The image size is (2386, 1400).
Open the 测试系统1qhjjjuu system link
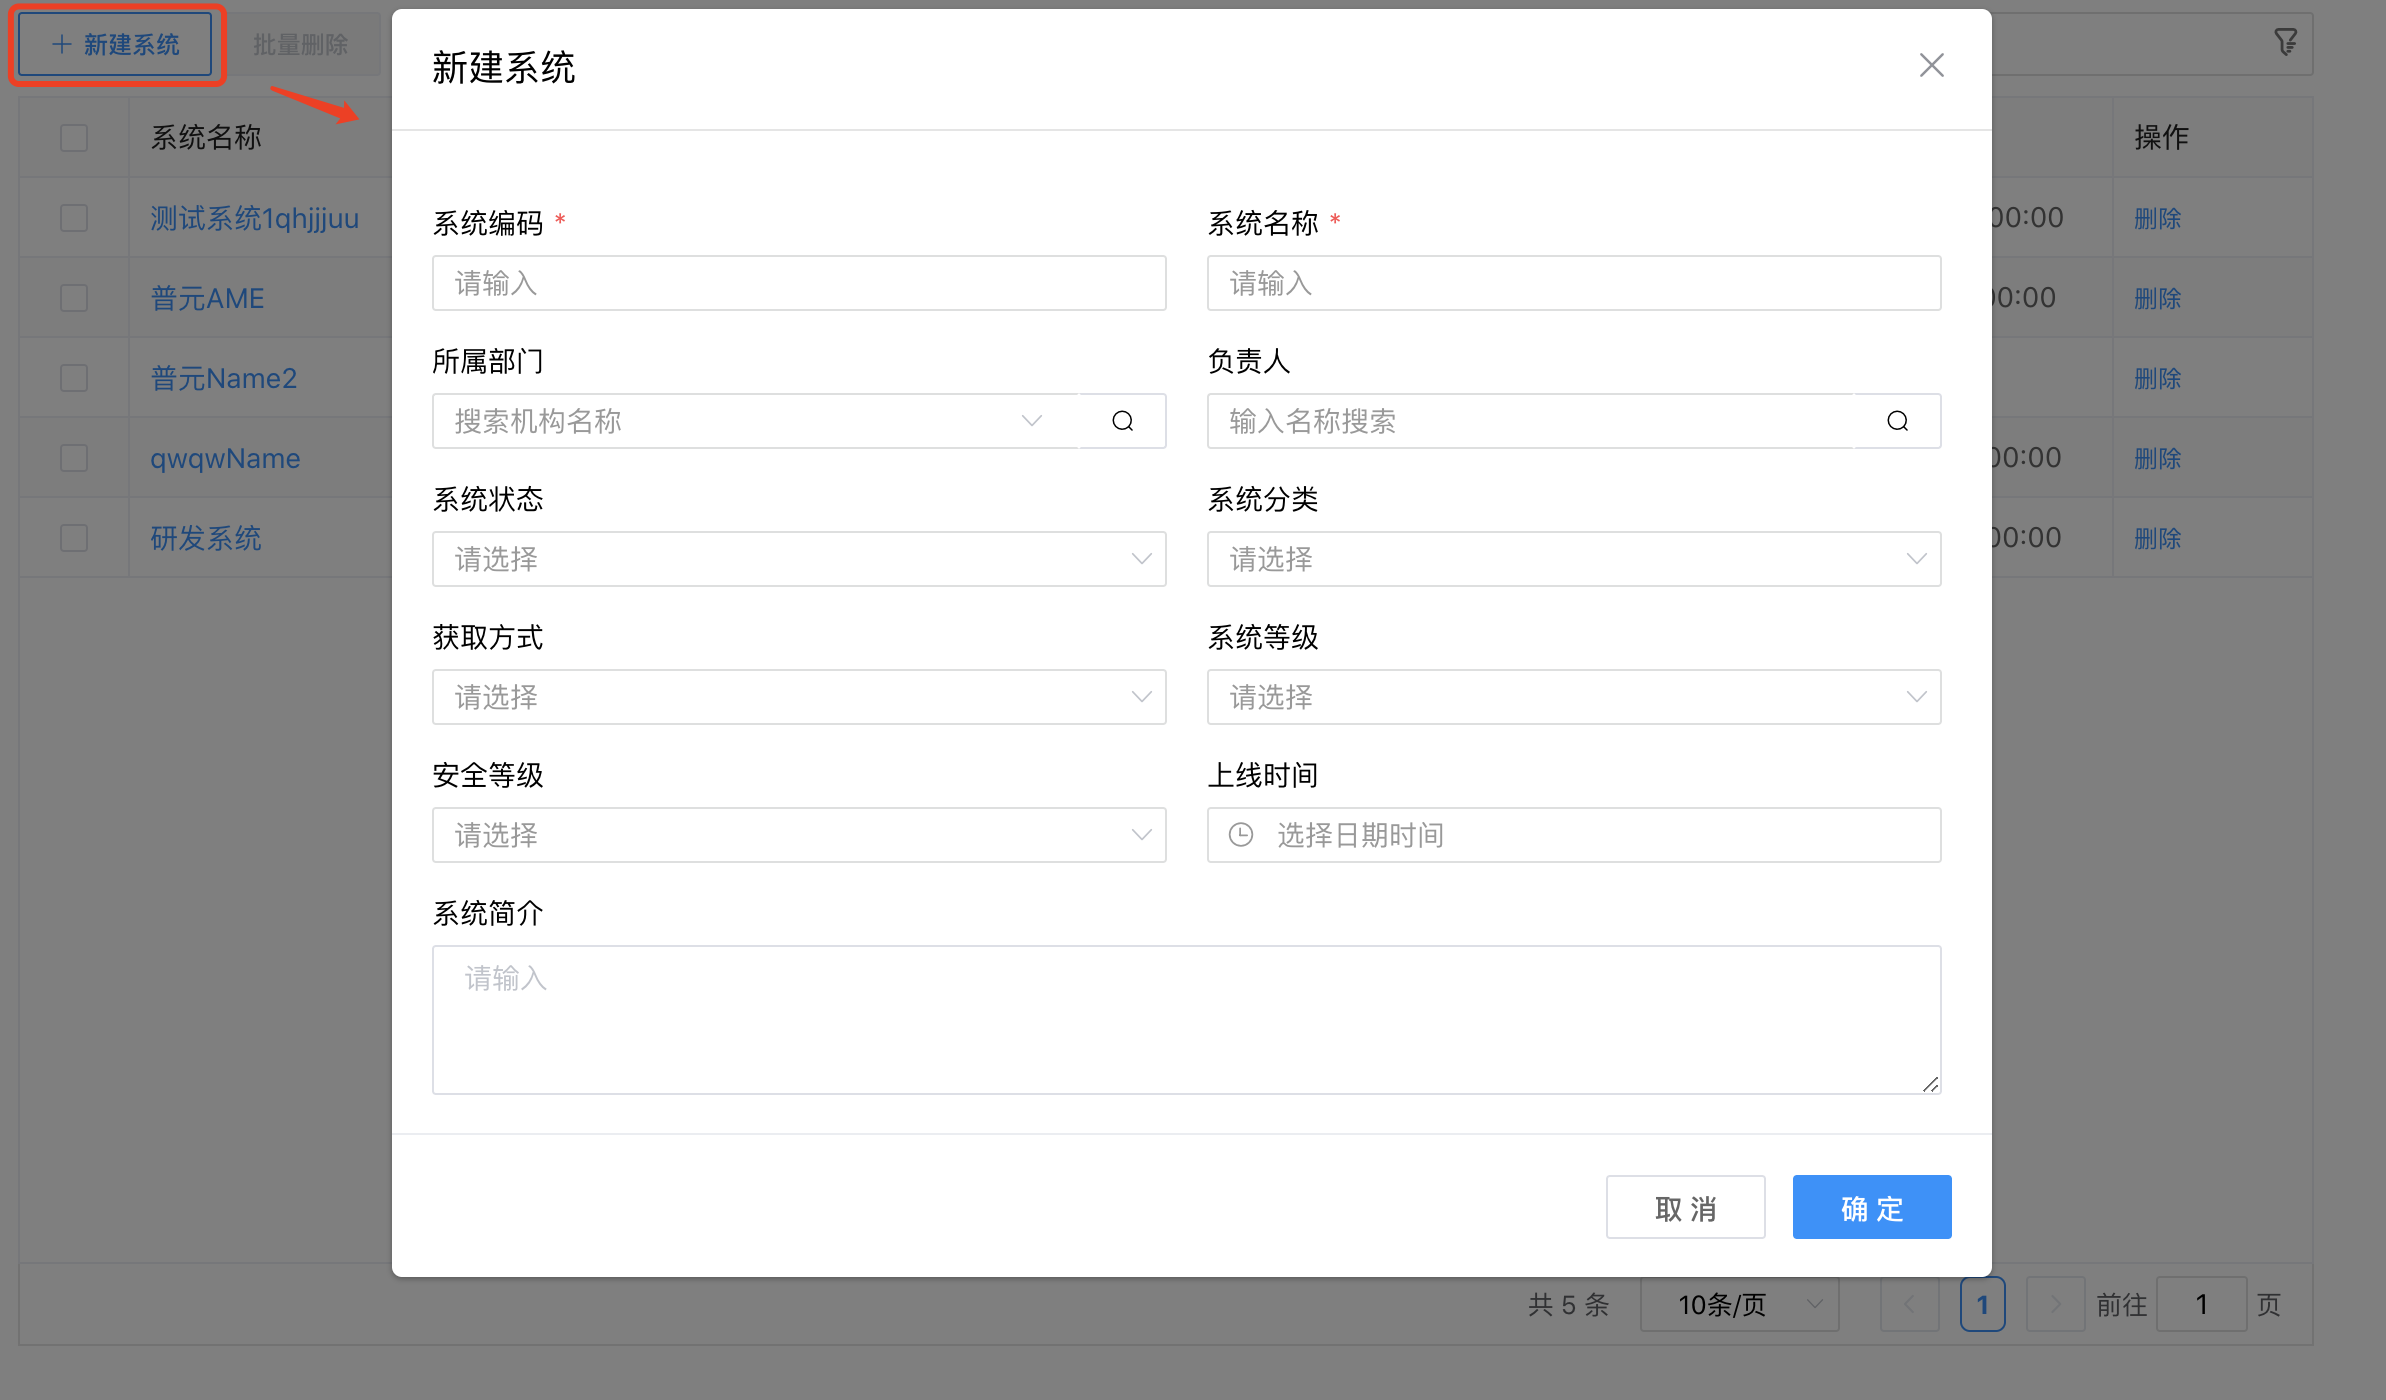point(254,218)
